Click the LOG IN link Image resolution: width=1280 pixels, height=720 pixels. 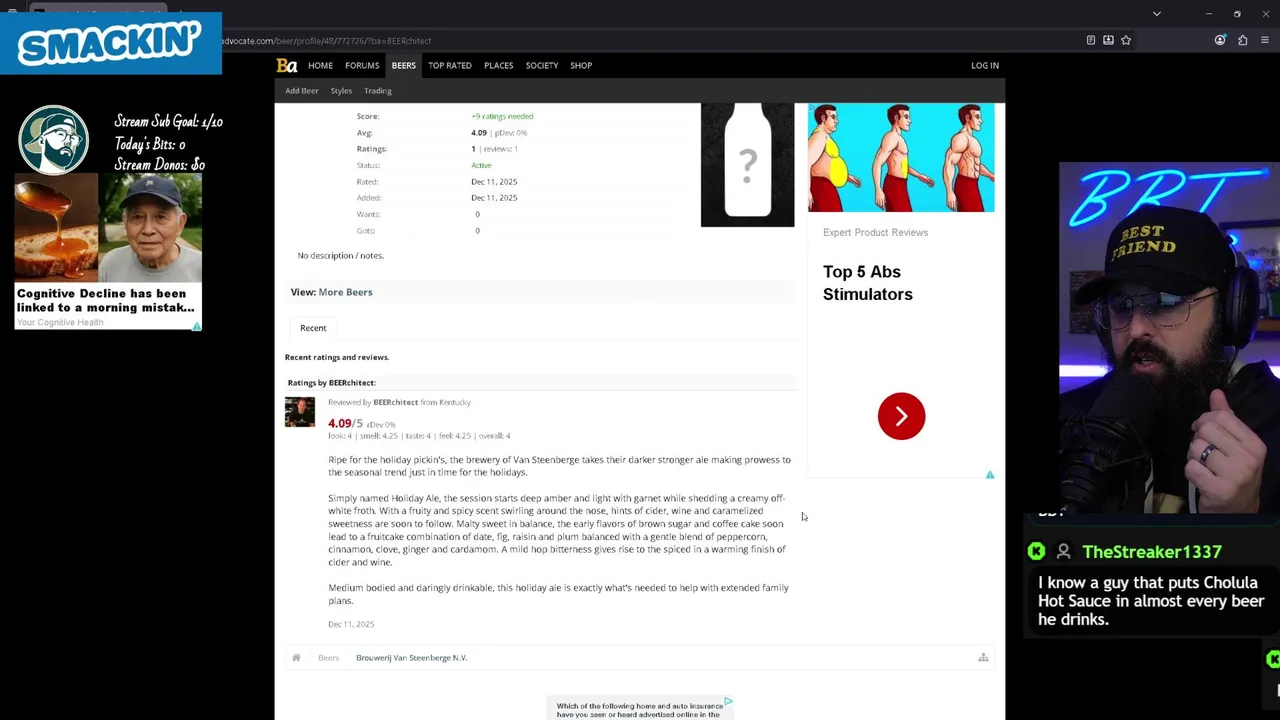[985, 66]
